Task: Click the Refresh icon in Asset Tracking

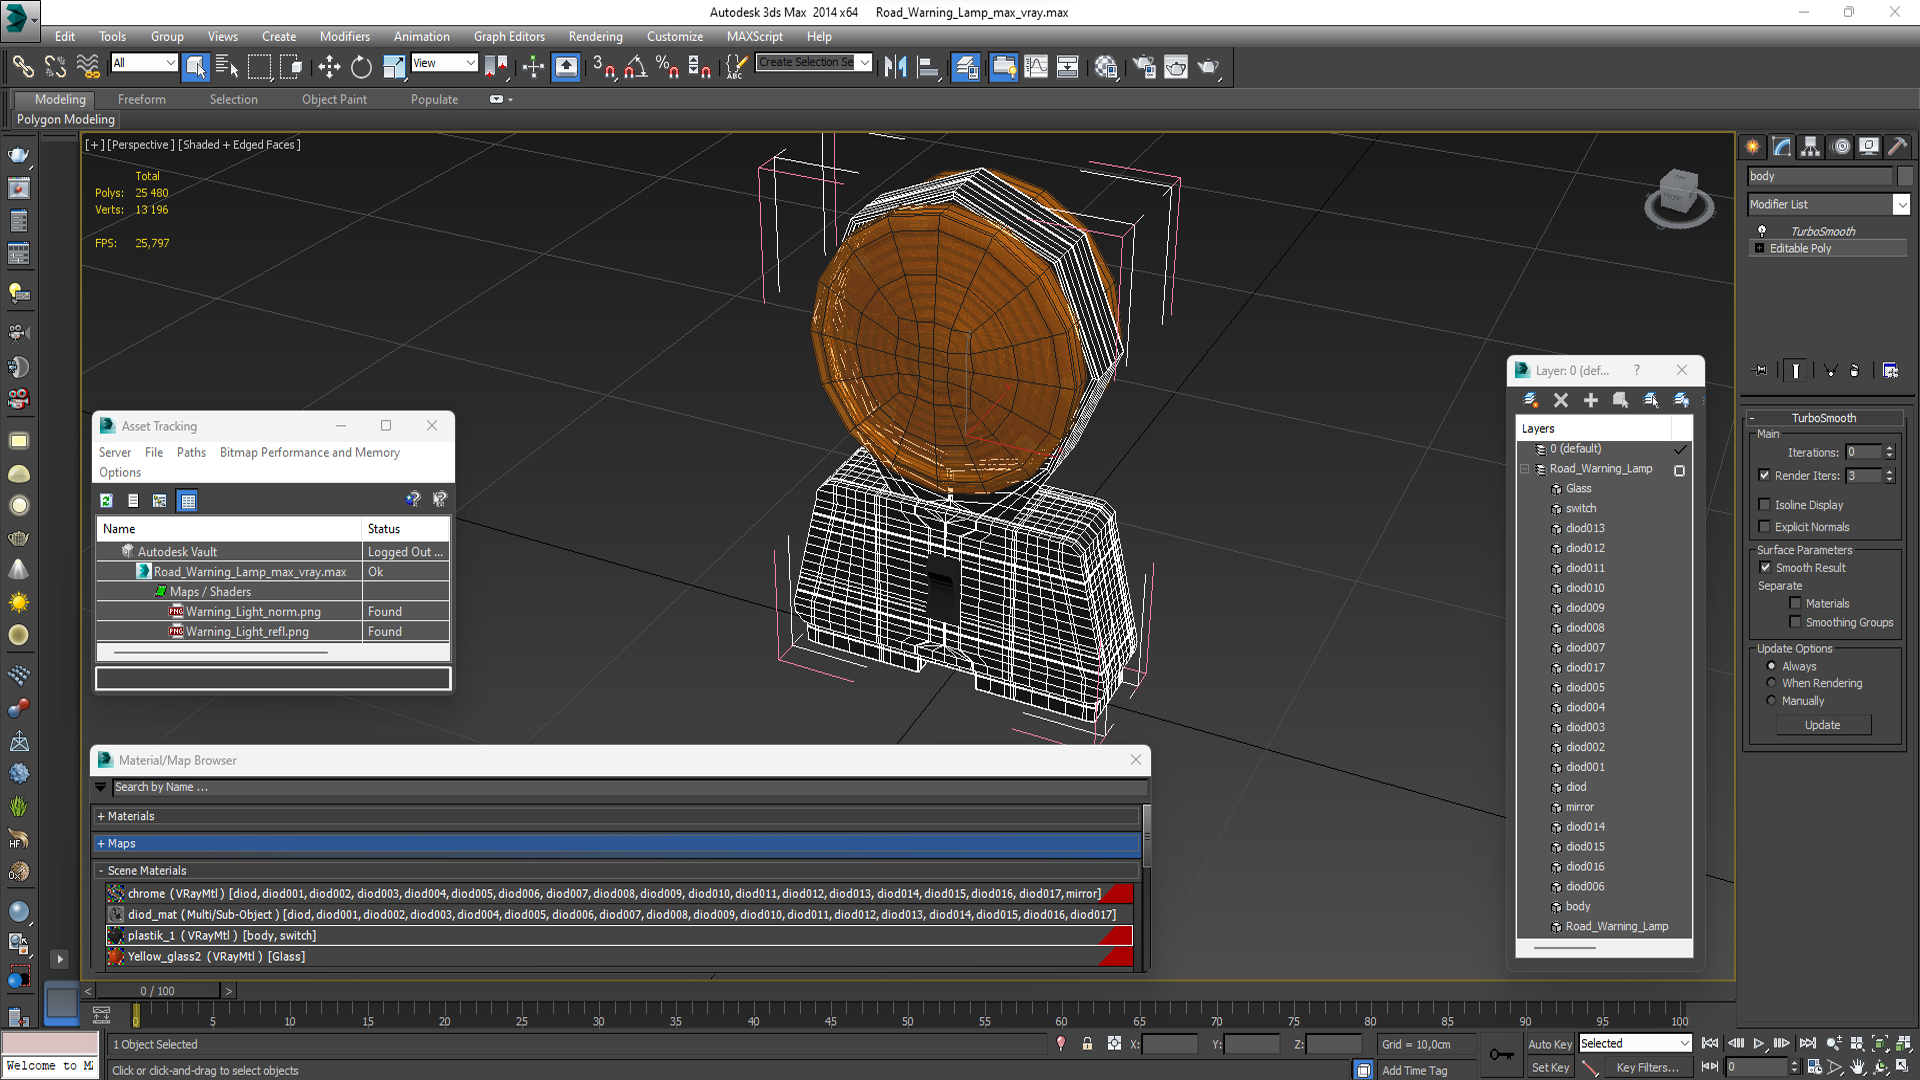Action: (106, 500)
